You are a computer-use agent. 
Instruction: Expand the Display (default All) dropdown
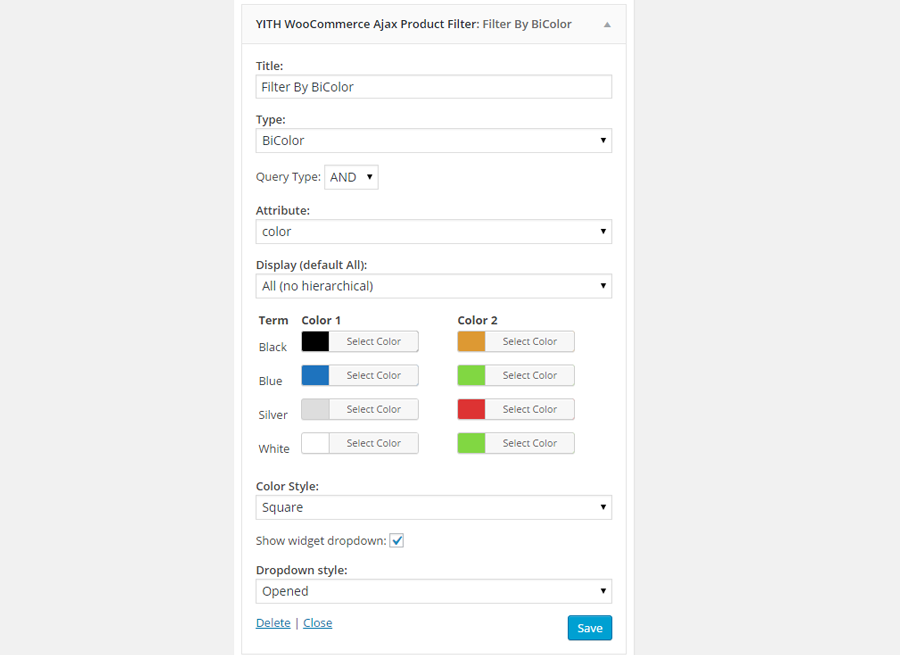tap(433, 286)
